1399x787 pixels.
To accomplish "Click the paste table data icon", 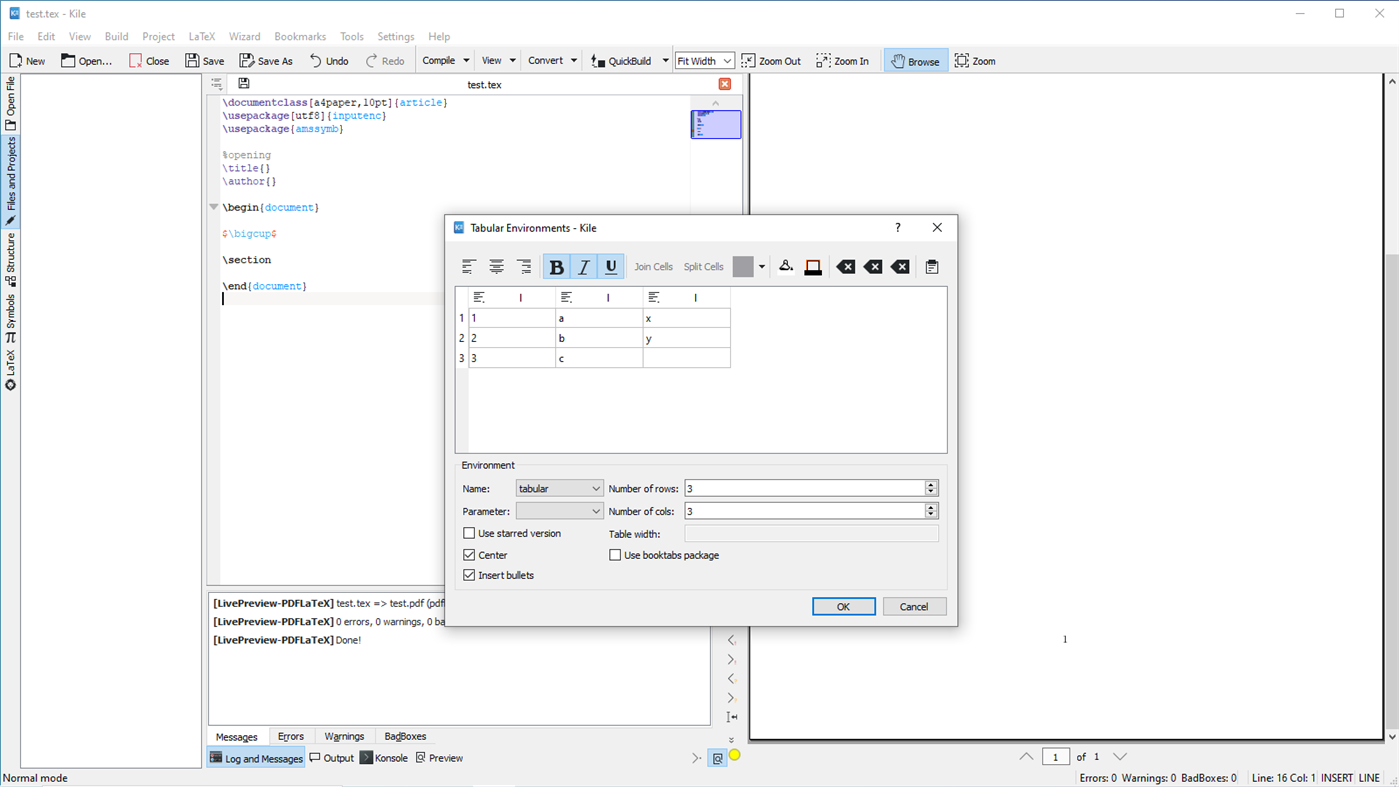I will click(931, 266).
